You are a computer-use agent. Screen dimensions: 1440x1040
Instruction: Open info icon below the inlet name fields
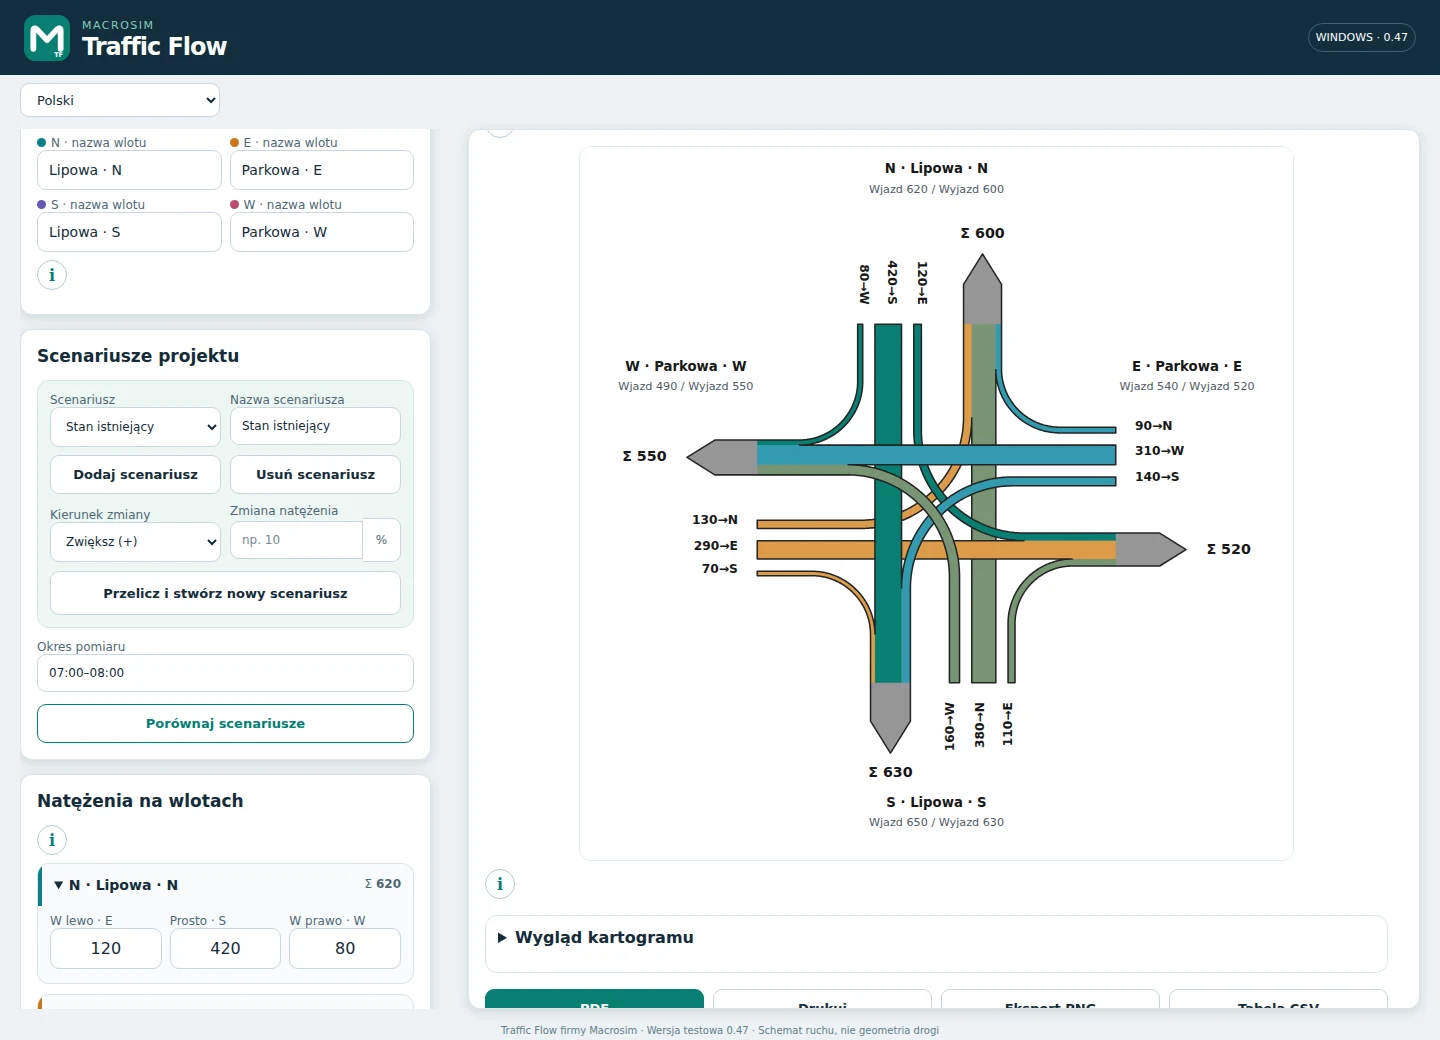pos(52,275)
